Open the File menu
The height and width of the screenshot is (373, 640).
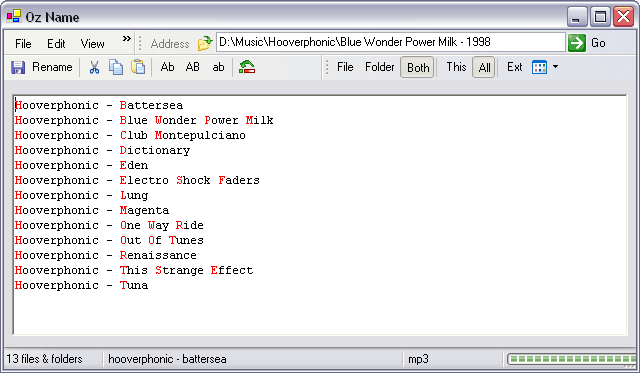point(23,44)
